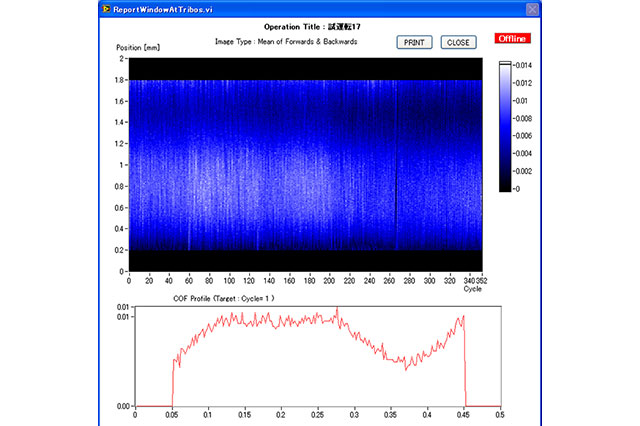The image size is (640, 426).
Task: Click the heatmap's top black band
Action: pyautogui.click(x=300, y=68)
